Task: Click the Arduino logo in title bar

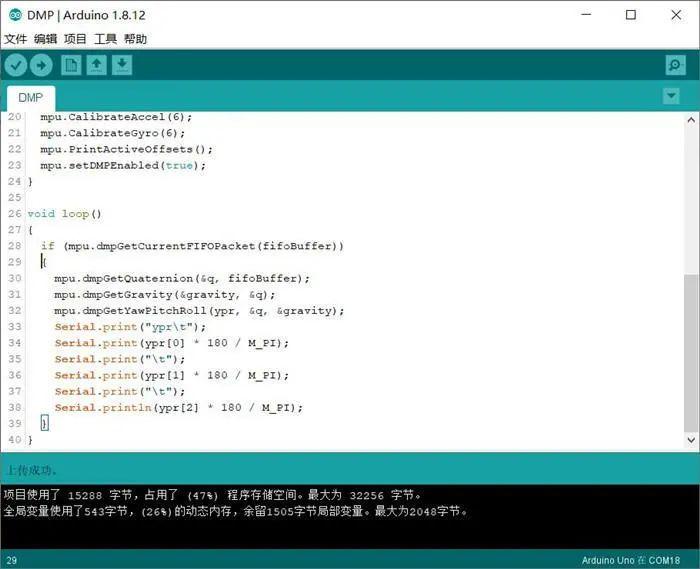Action: (x=14, y=14)
